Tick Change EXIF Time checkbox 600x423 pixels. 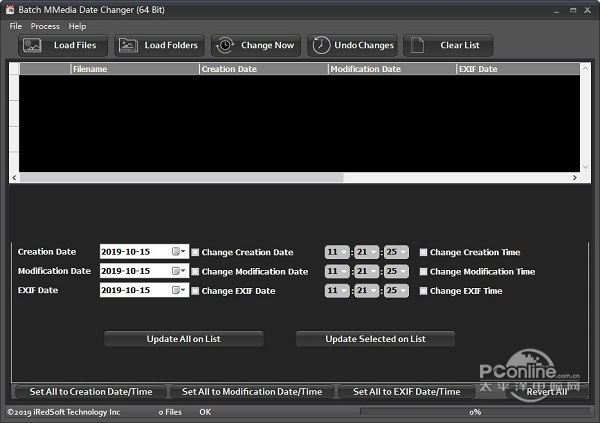423,291
